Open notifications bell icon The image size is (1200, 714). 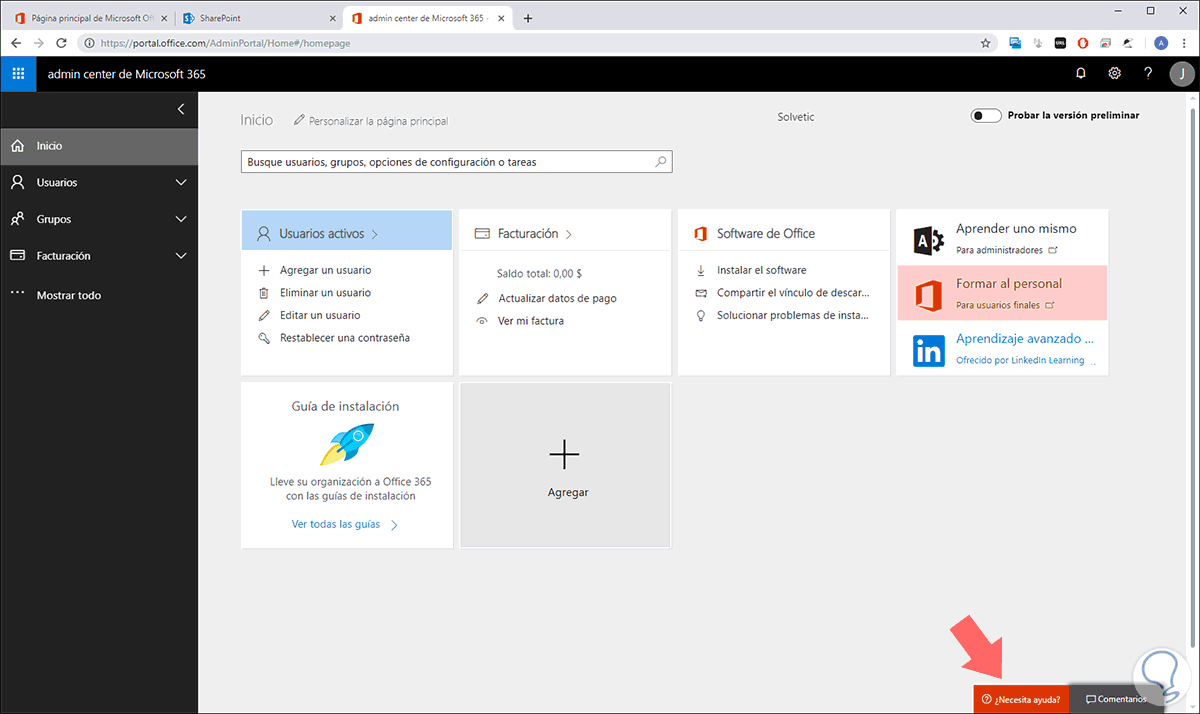[x=1081, y=74]
